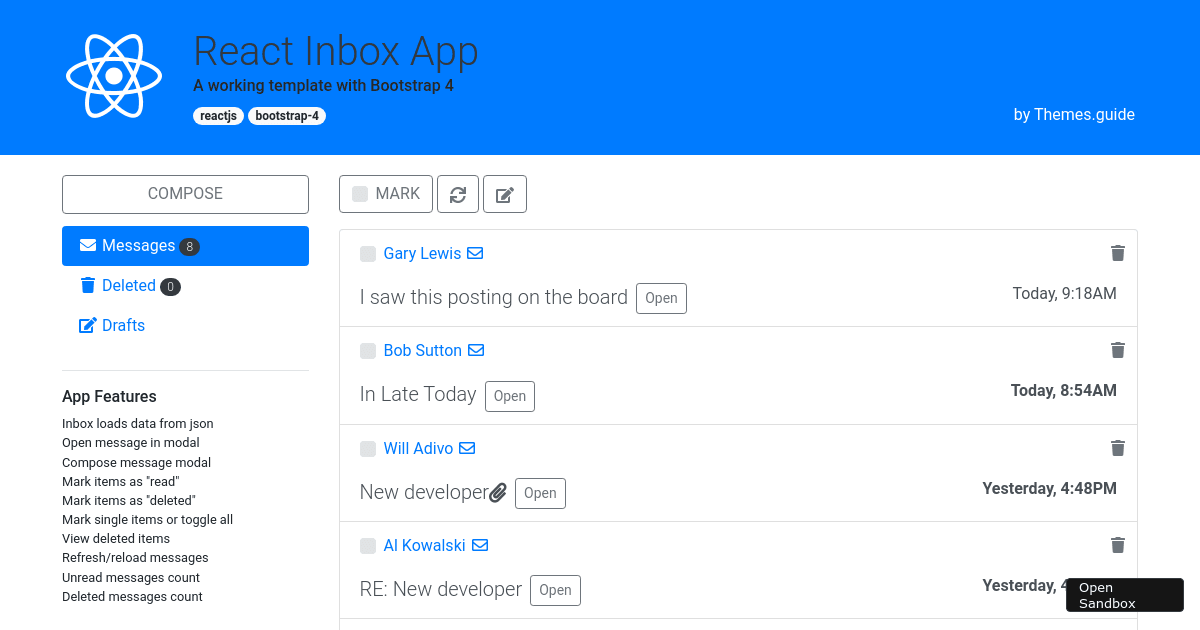Open the message In Late Today
The image size is (1200, 630).
pyautogui.click(x=510, y=396)
